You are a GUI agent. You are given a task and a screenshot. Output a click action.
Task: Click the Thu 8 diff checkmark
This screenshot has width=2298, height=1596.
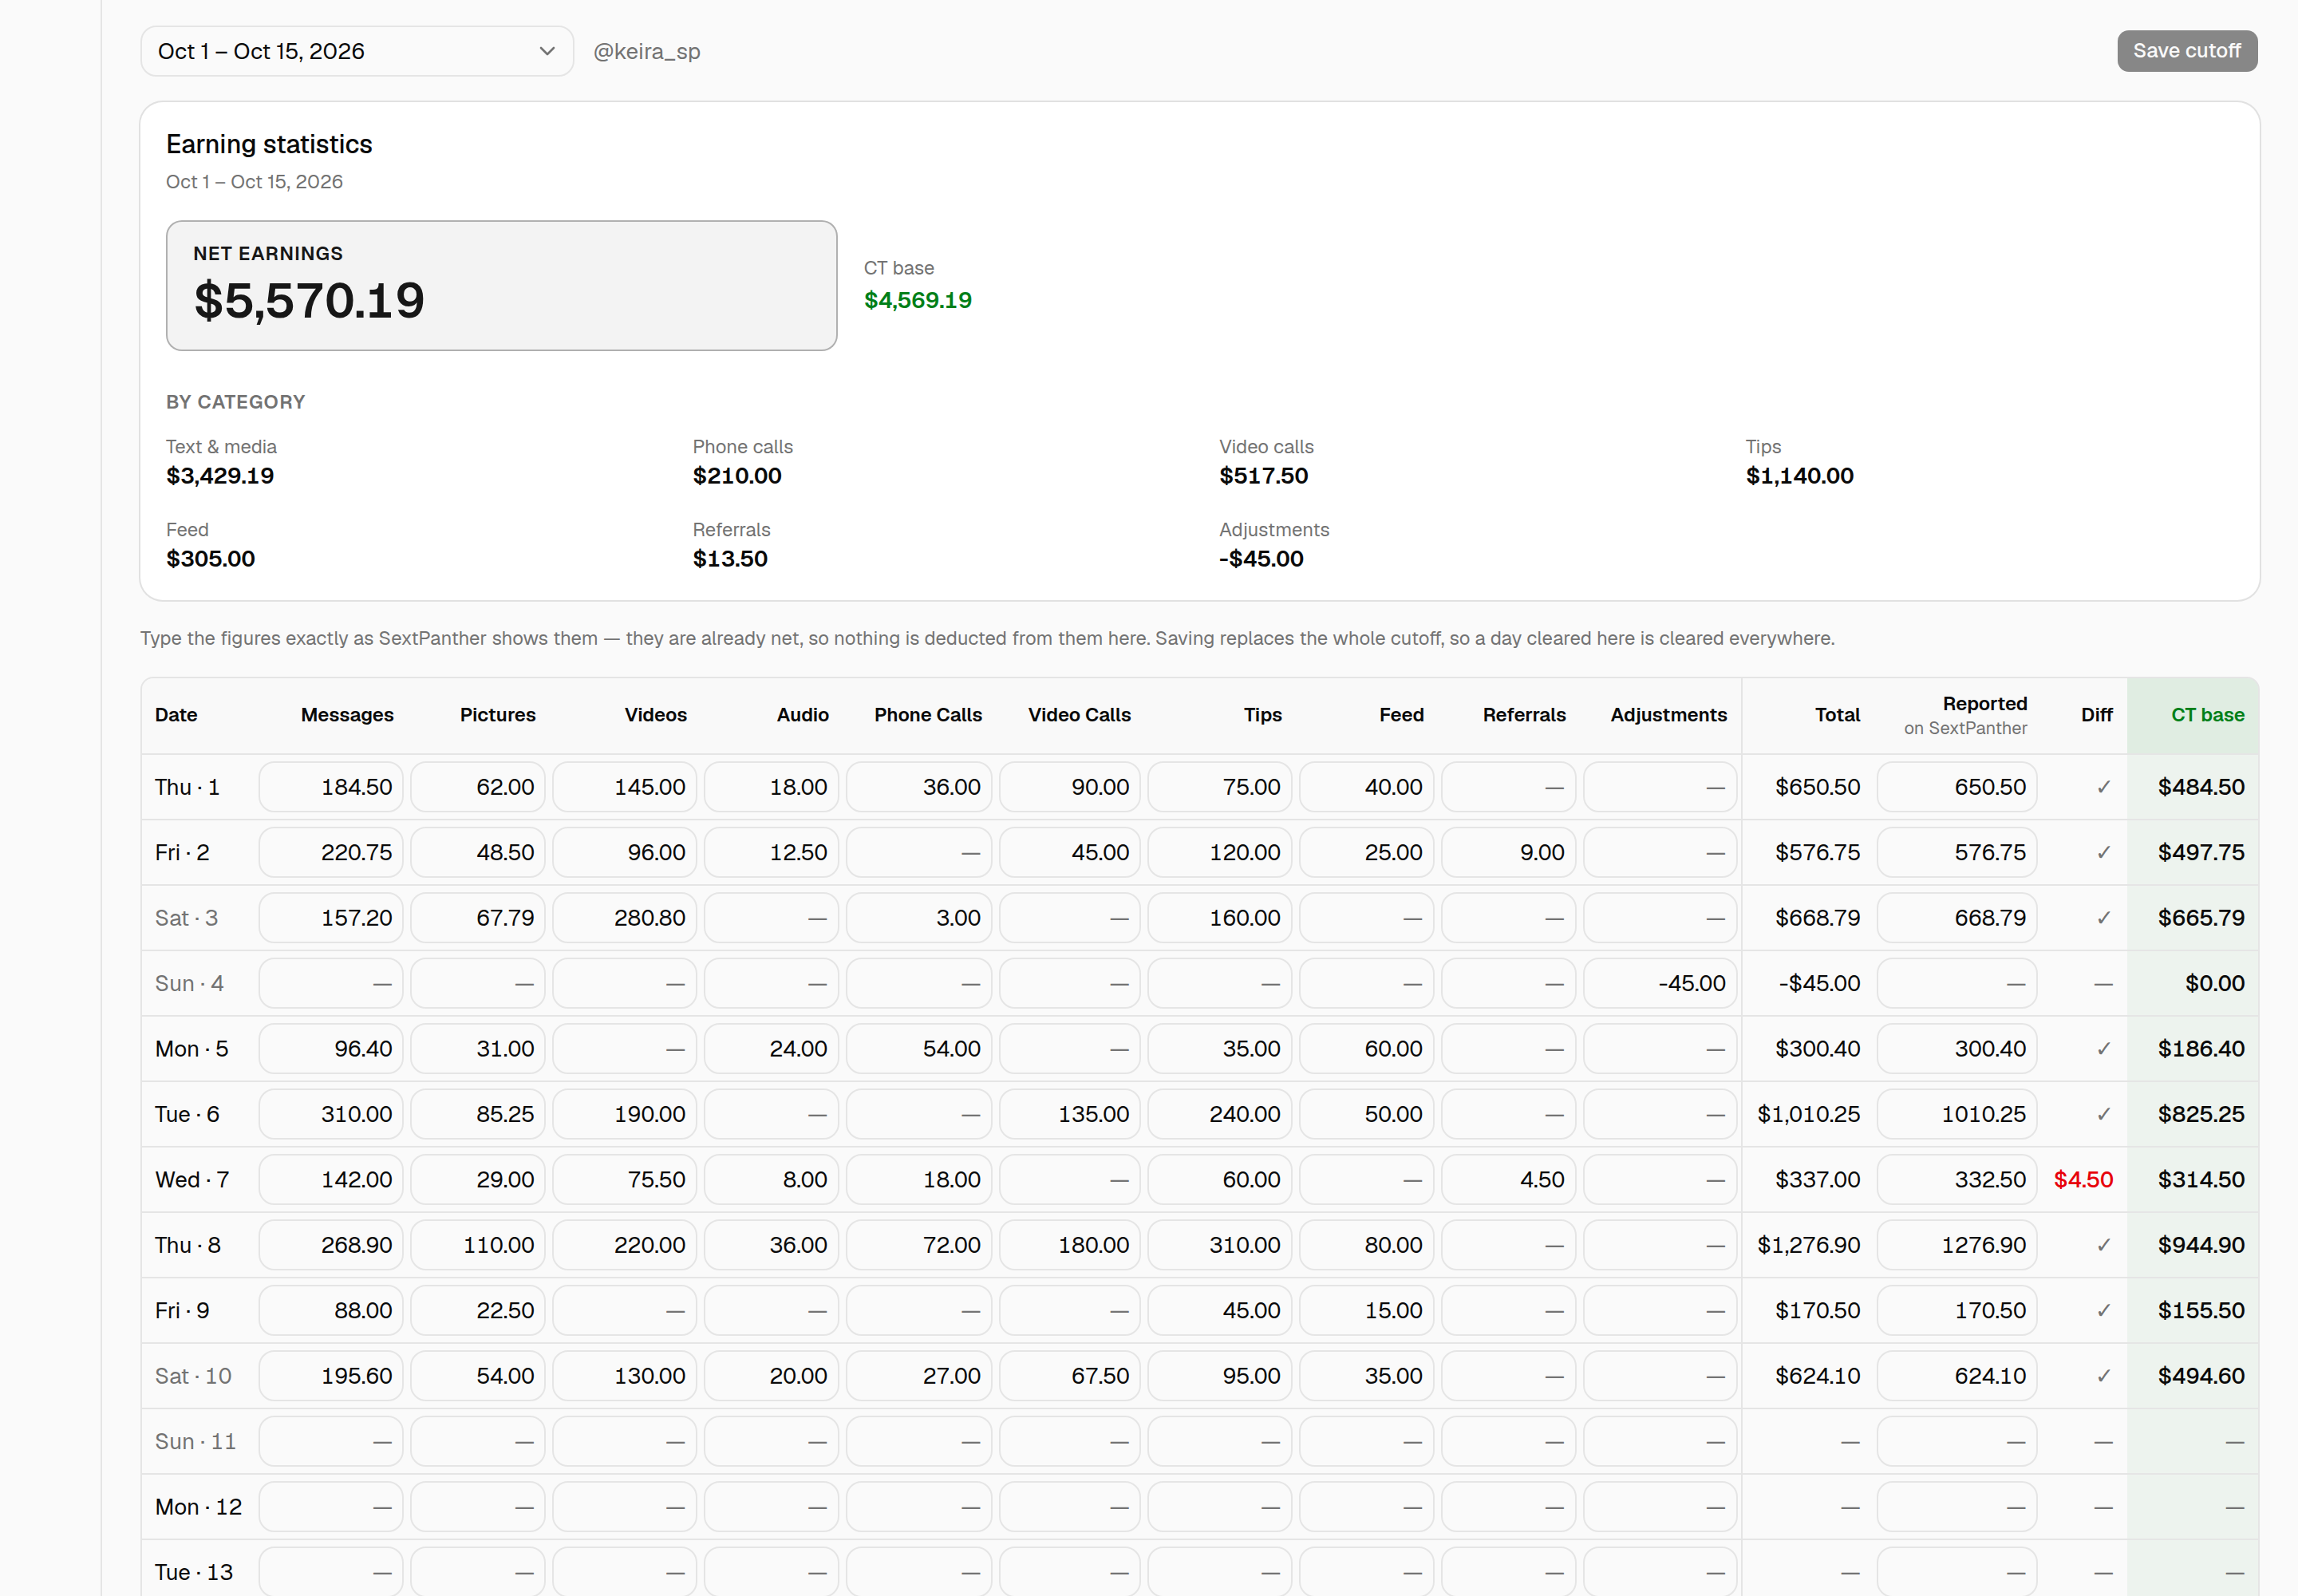pyautogui.click(x=2103, y=1245)
